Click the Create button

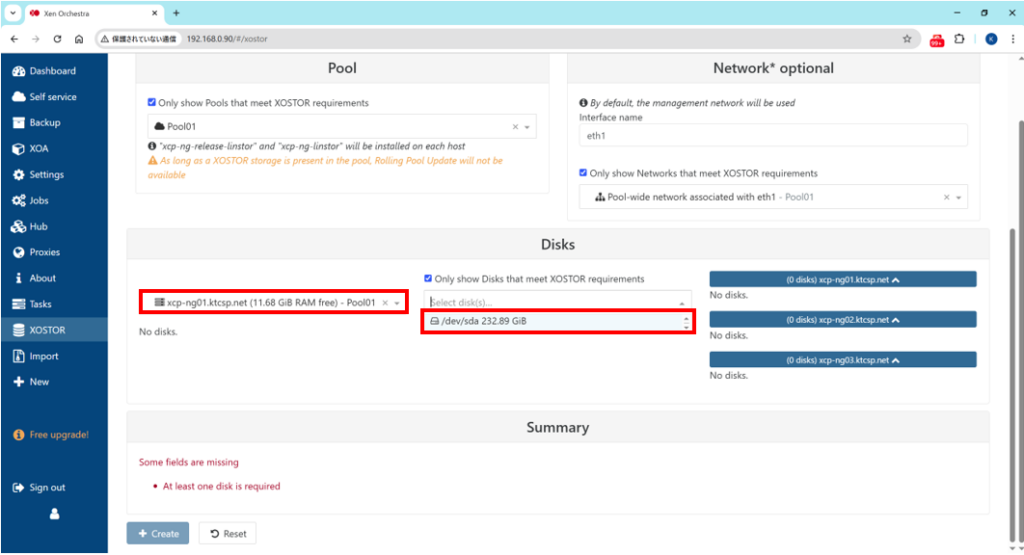[x=157, y=534]
